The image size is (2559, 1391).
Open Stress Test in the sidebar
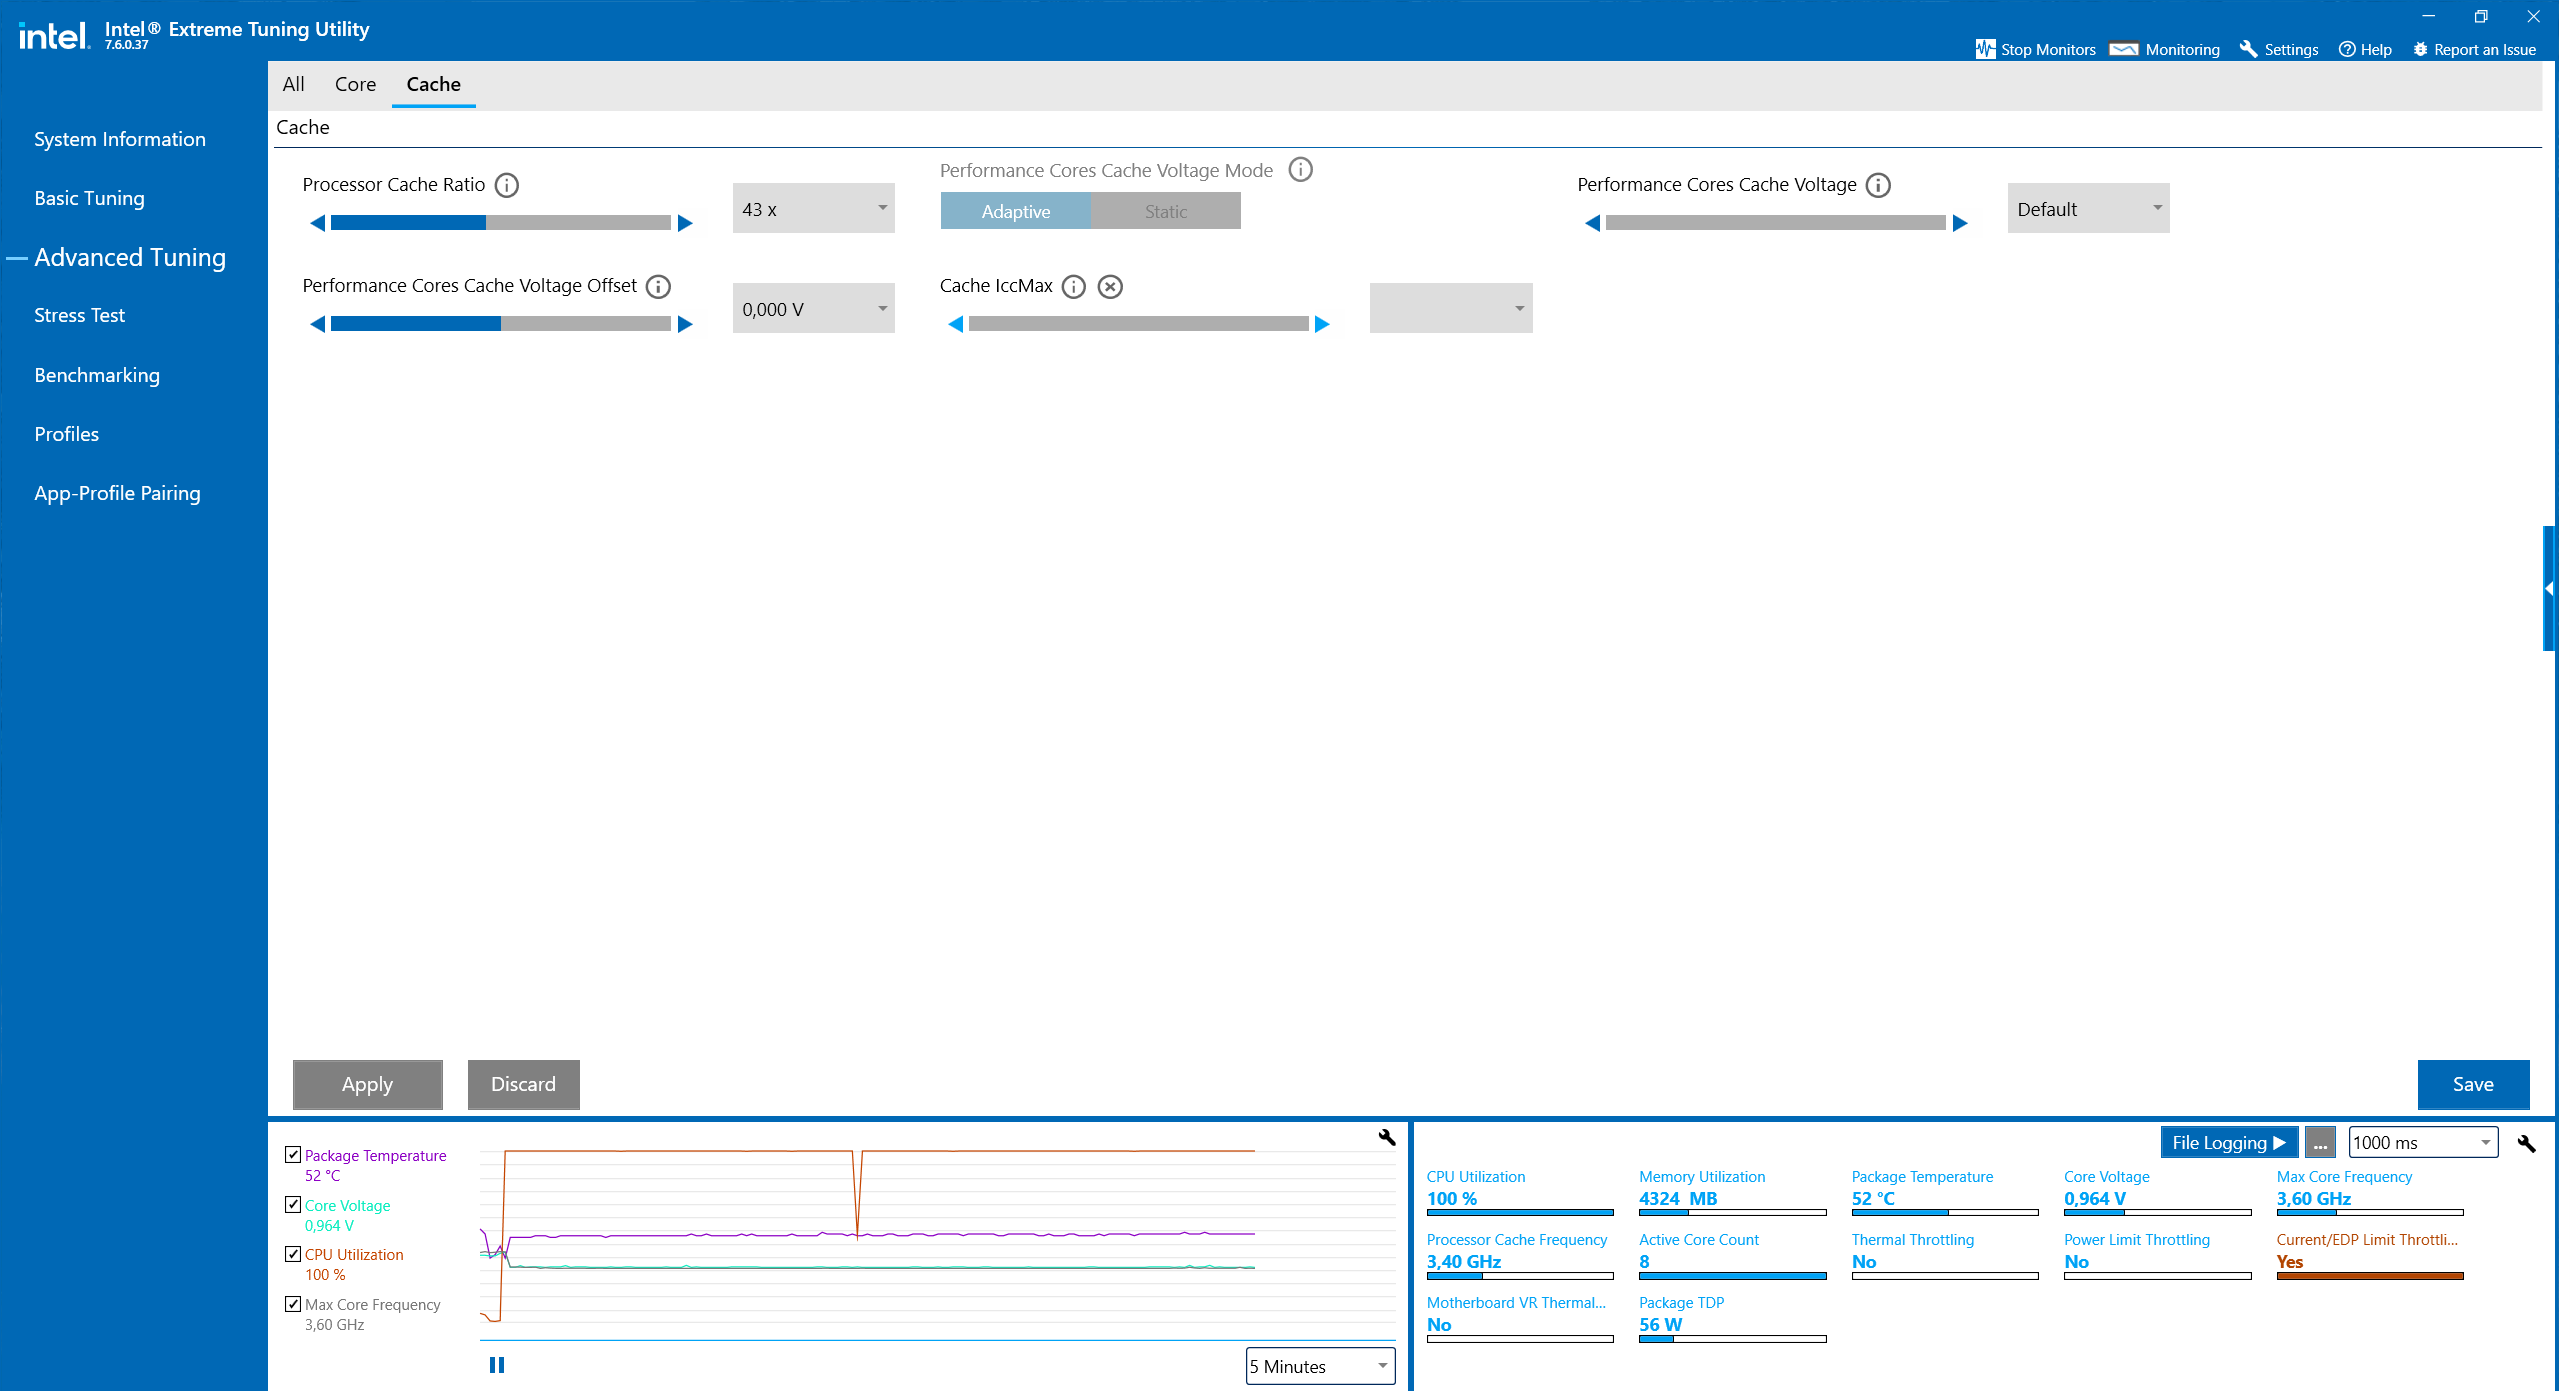79,316
